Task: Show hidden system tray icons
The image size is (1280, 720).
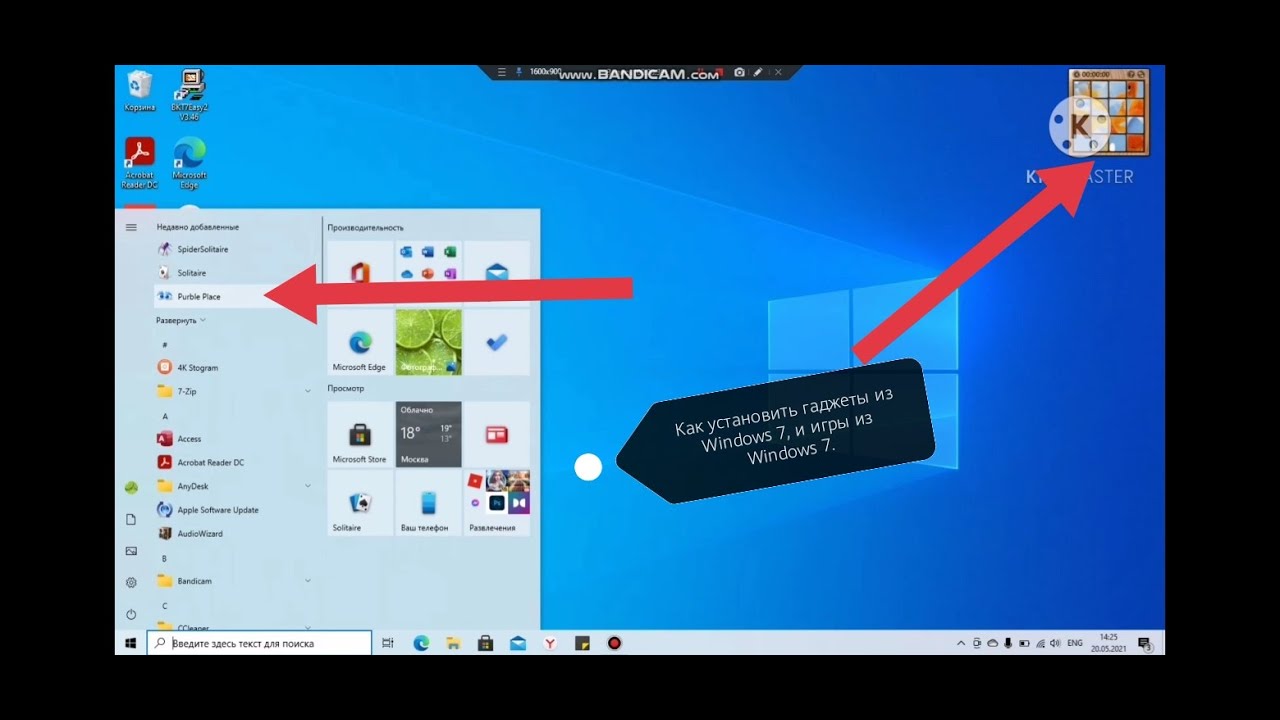Action: [x=961, y=643]
